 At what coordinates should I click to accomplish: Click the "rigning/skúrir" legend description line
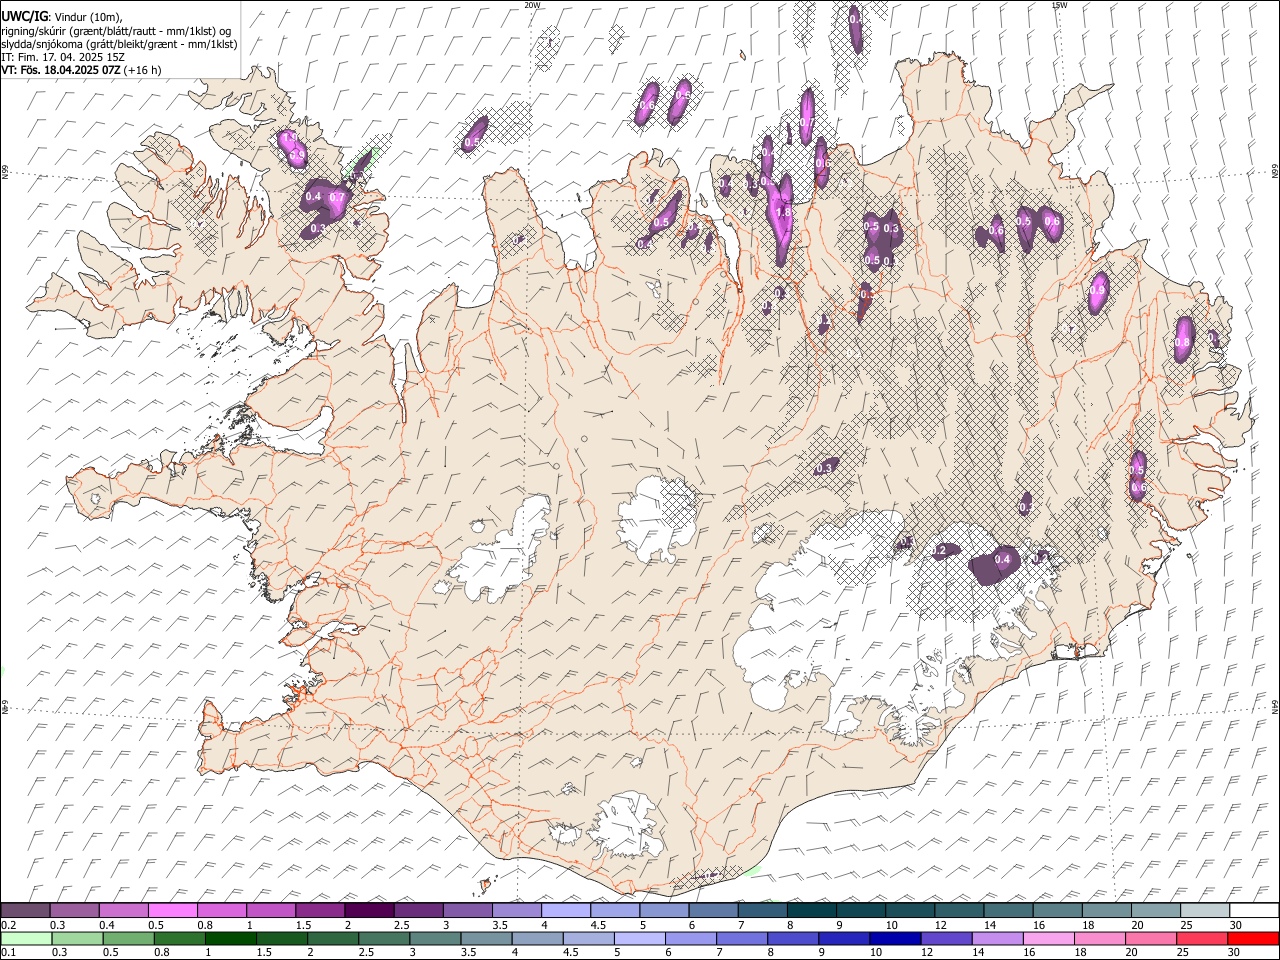click(116, 30)
